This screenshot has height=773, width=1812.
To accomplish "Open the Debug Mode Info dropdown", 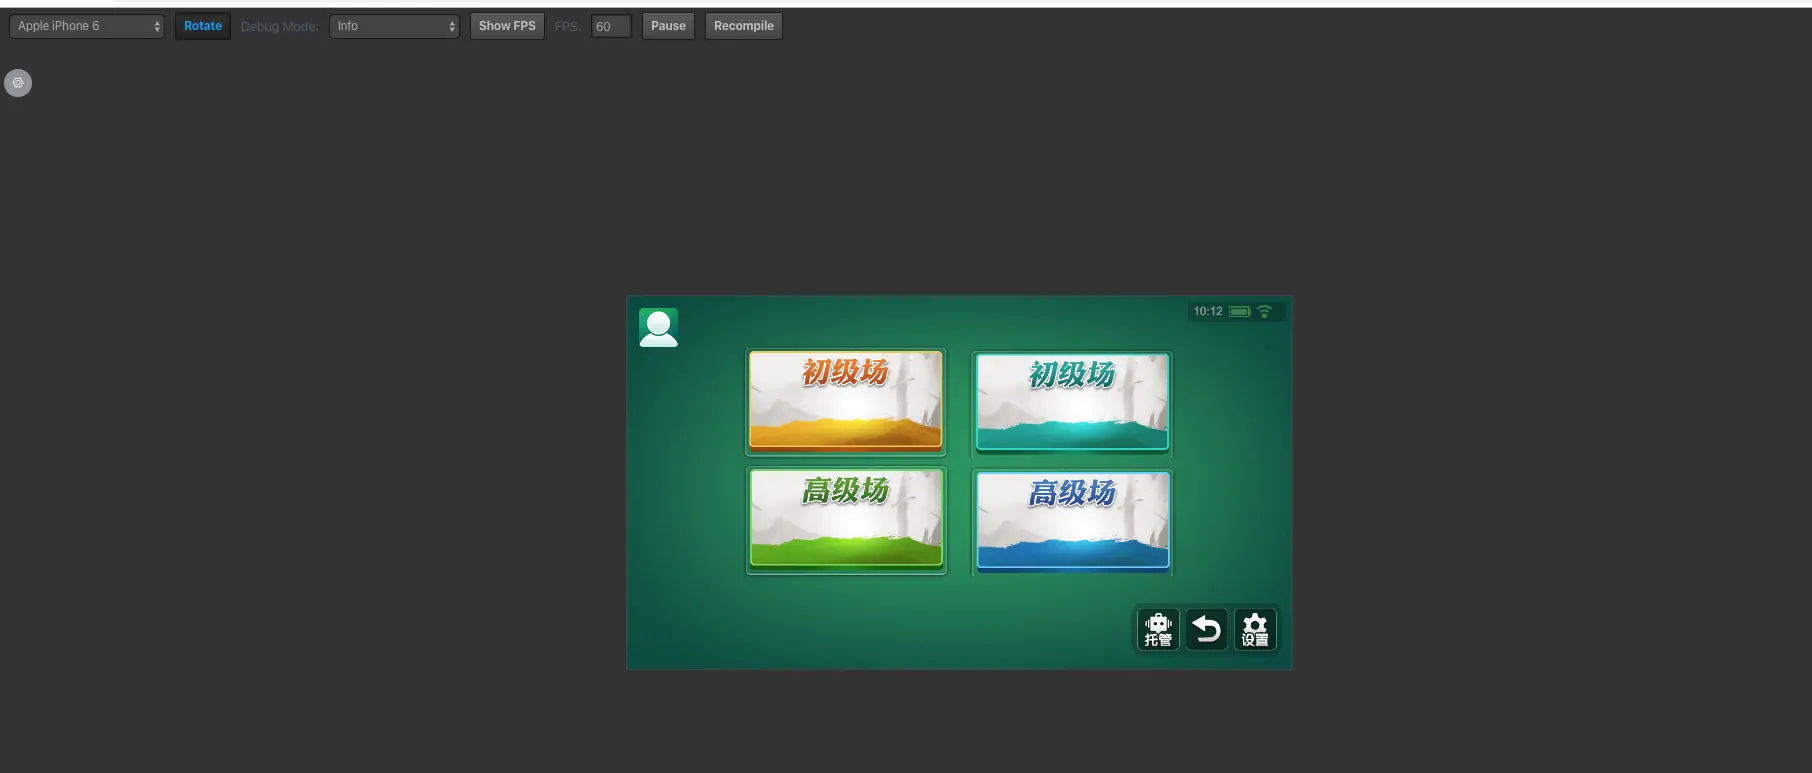I will [x=394, y=26].
